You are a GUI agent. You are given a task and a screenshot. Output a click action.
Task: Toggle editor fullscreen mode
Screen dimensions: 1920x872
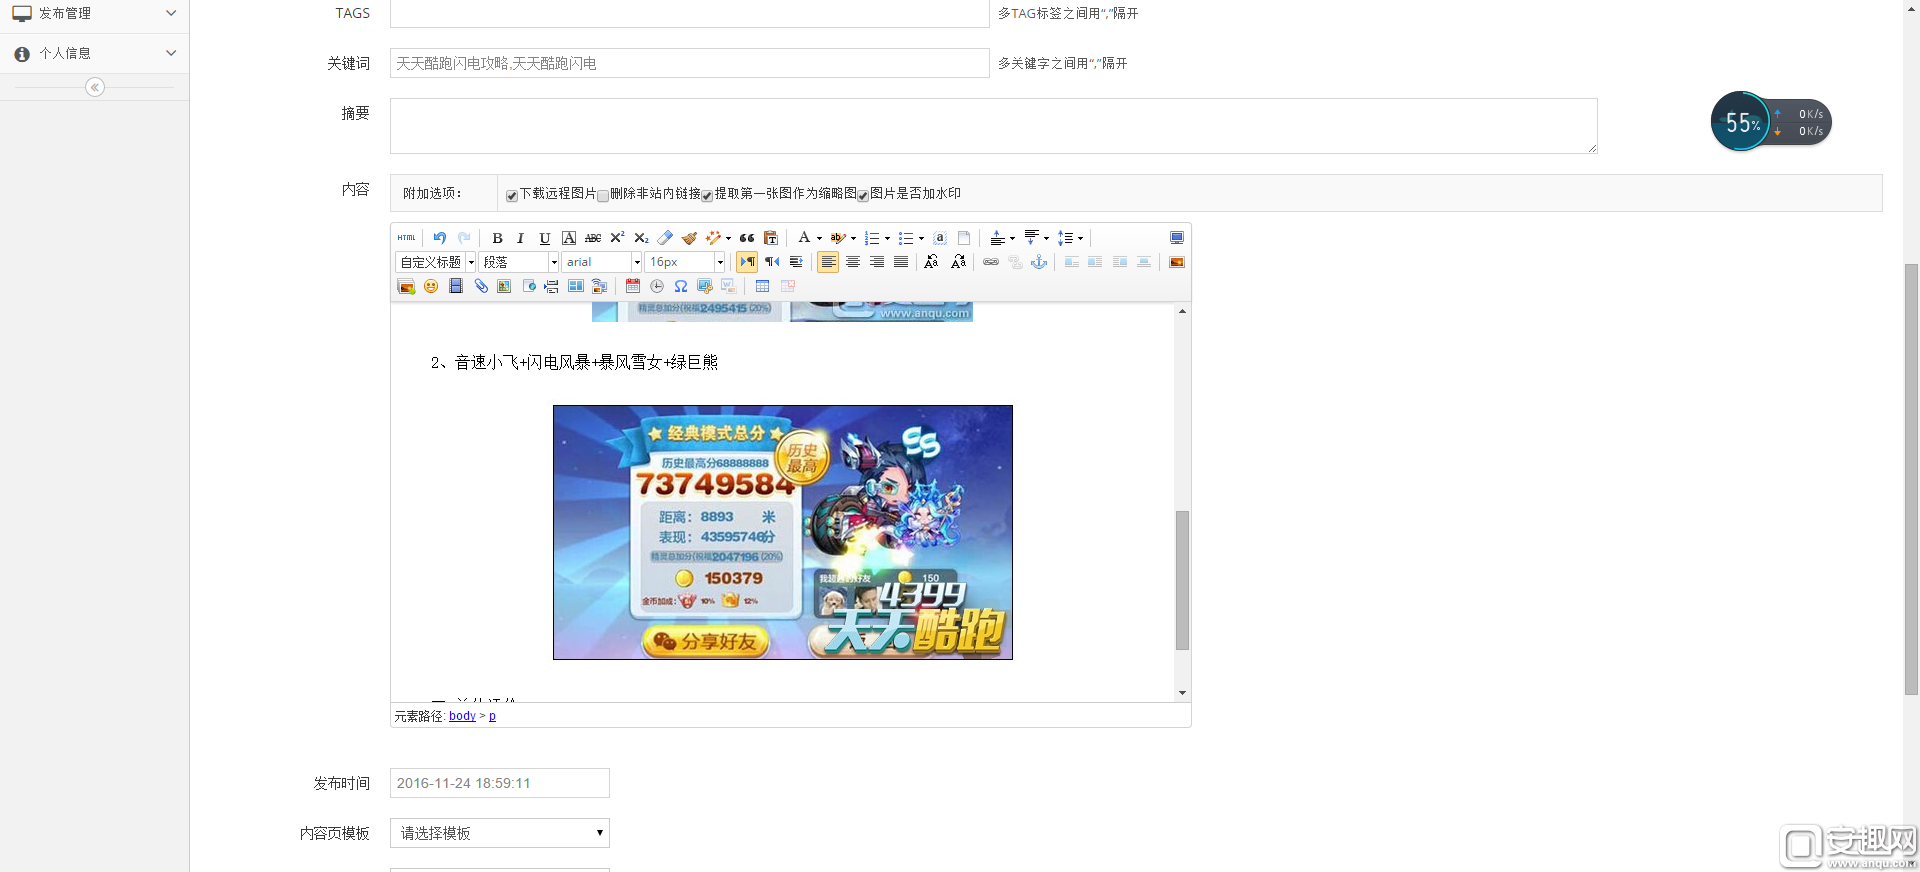pyautogui.click(x=1177, y=238)
